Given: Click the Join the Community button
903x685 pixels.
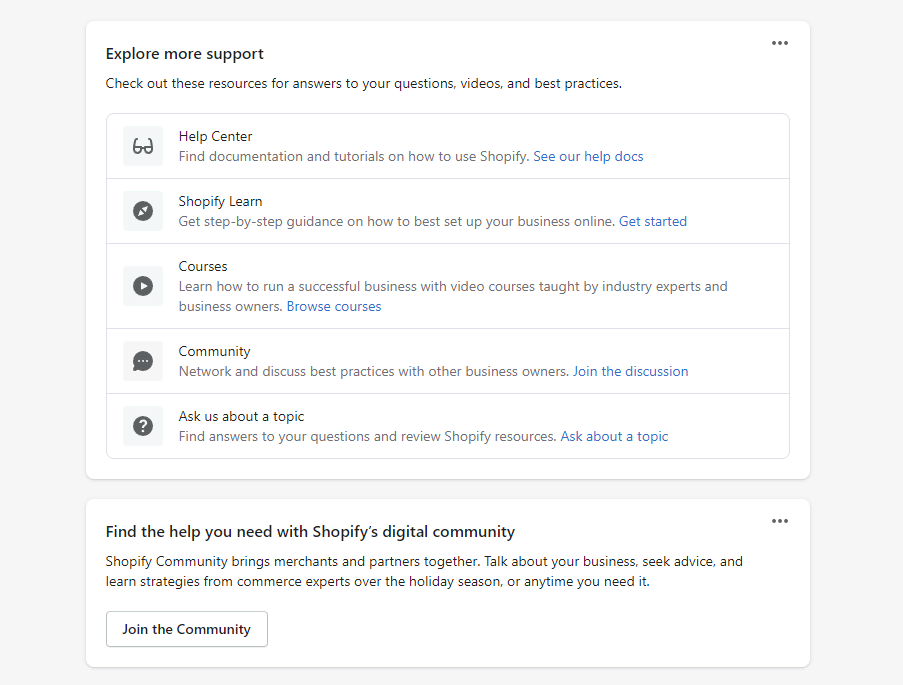Looking at the screenshot, I should point(187,629).
